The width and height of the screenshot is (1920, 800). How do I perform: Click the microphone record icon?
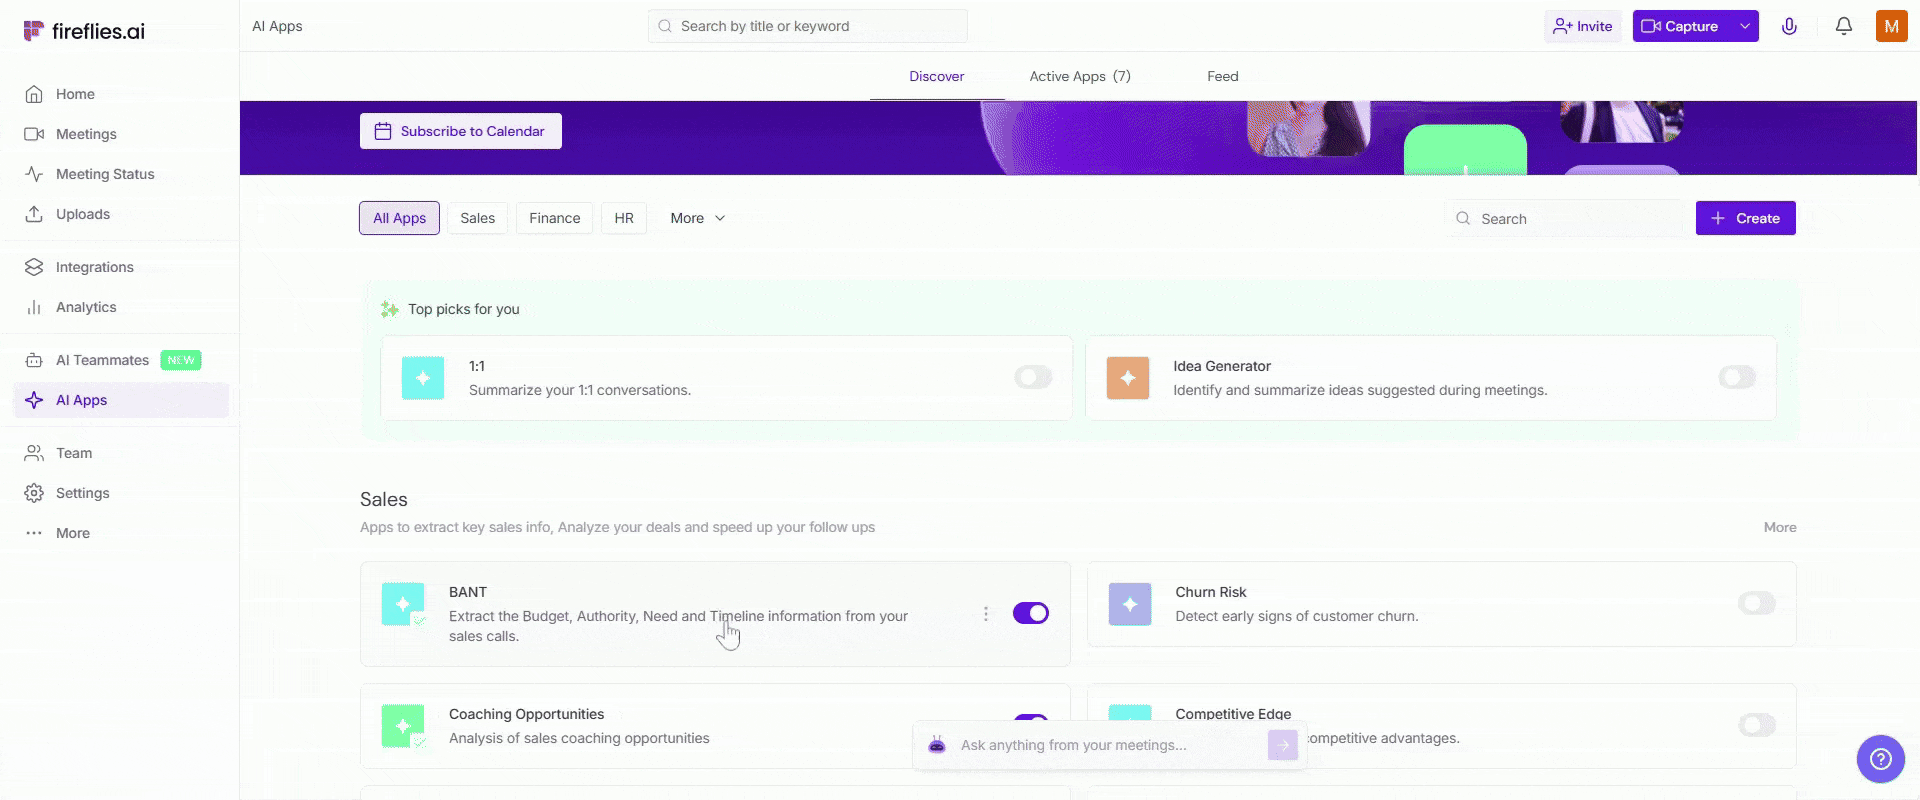tap(1789, 26)
